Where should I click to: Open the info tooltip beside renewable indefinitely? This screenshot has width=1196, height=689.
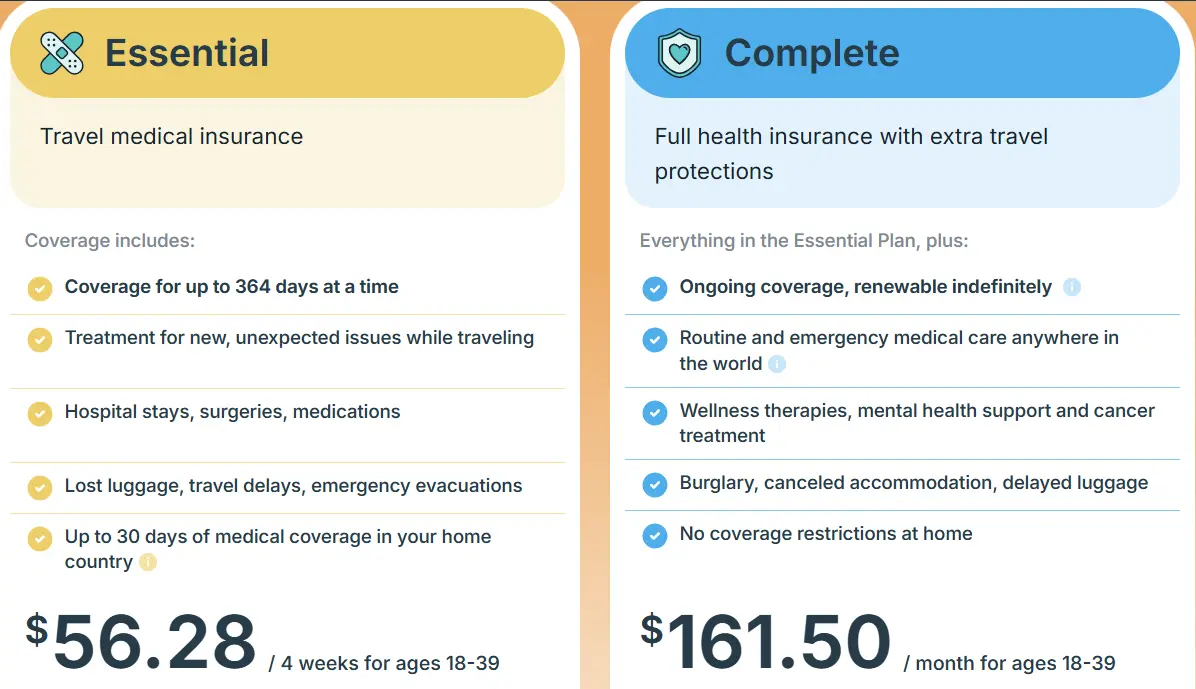tap(1071, 288)
